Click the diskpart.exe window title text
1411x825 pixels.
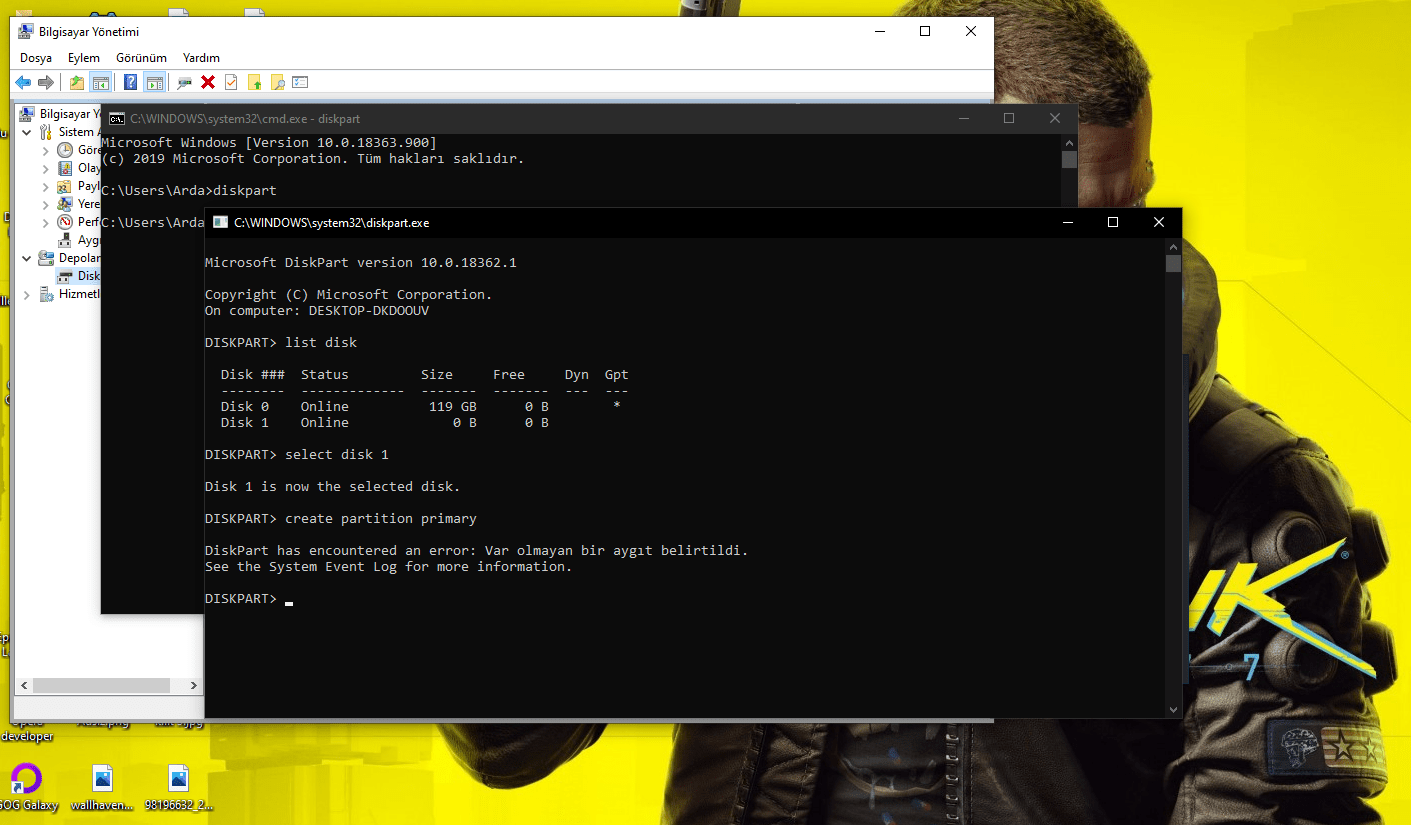[x=332, y=222]
